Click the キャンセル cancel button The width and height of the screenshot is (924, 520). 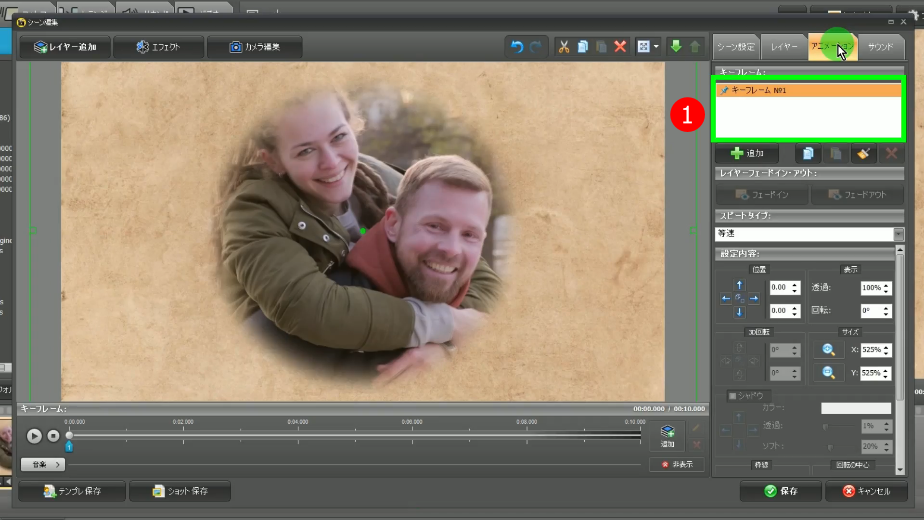coord(866,491)
